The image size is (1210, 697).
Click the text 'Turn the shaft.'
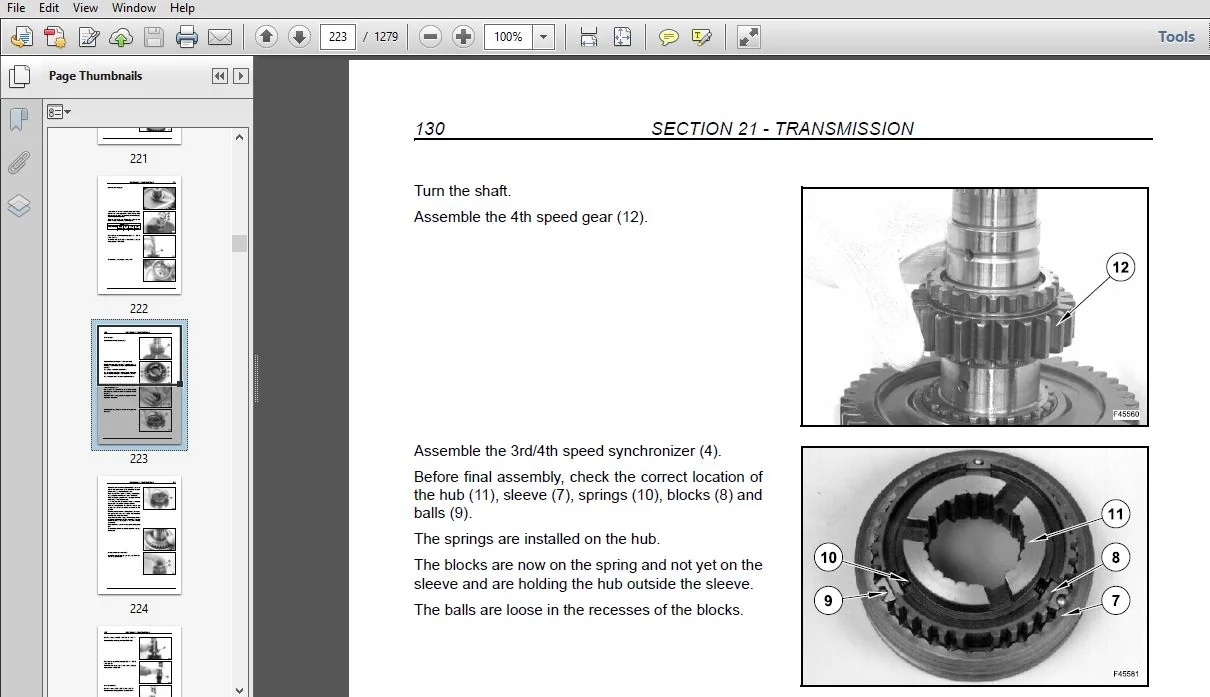click(462, 191)
